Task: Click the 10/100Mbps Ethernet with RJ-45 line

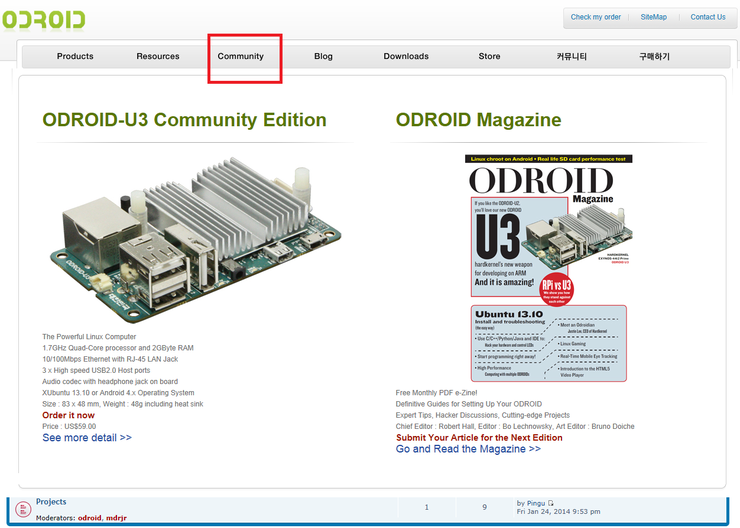Action: [110, 359]
